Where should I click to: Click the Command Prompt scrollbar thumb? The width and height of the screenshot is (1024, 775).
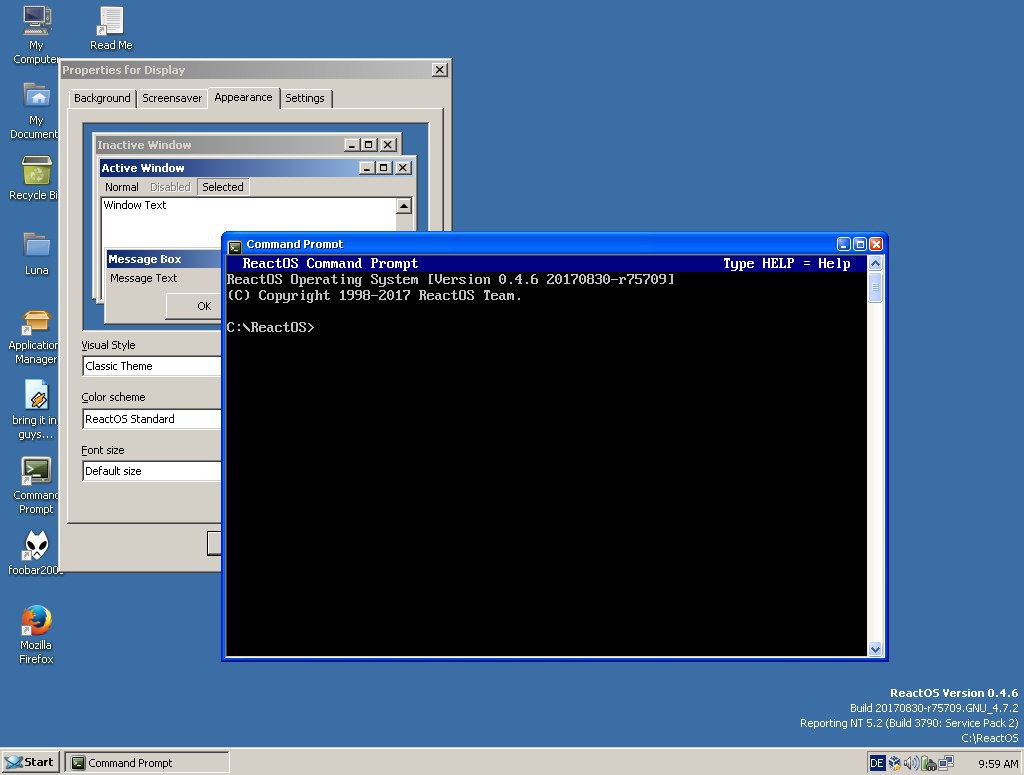[875, 287]
